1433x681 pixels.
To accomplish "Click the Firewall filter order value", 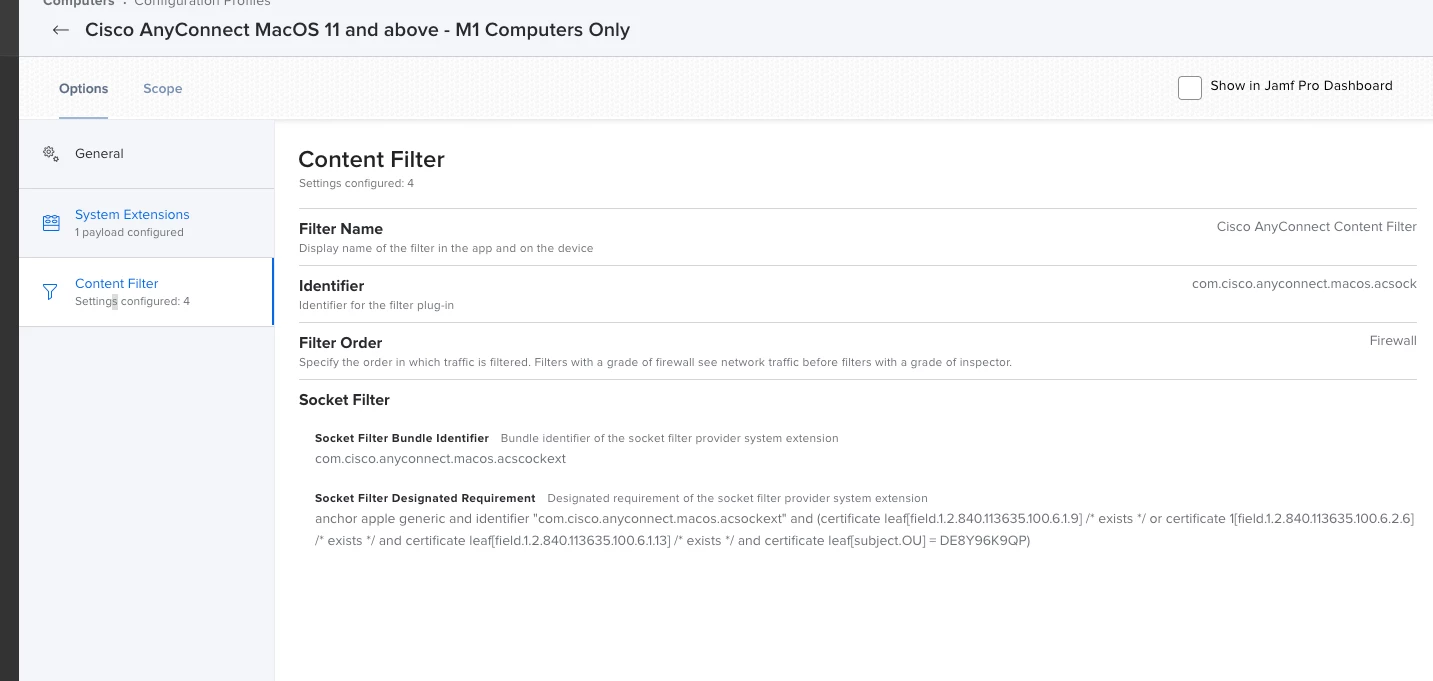I will pyautogui.click(x=1393, y=341).
